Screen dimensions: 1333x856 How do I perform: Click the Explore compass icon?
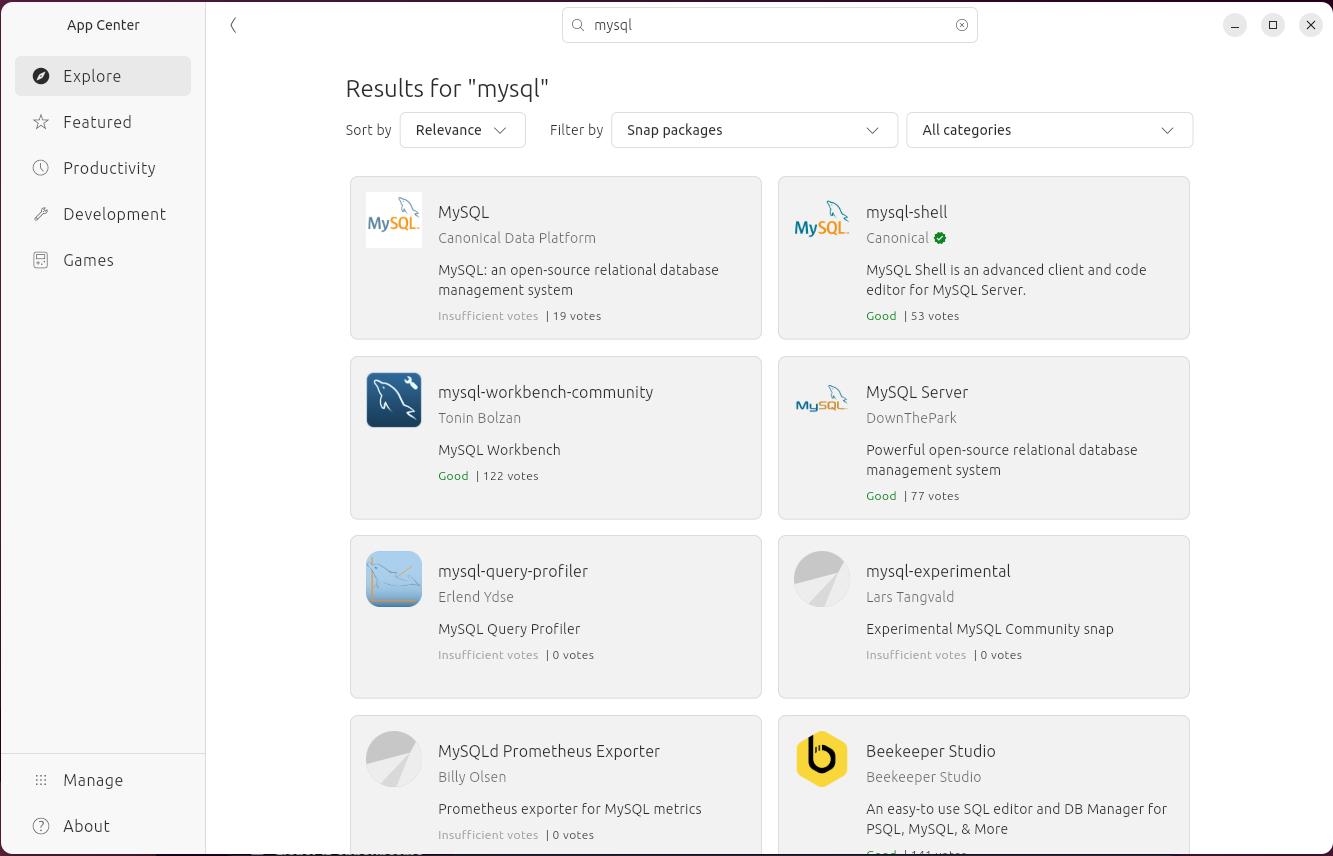[x=41, y=76]
